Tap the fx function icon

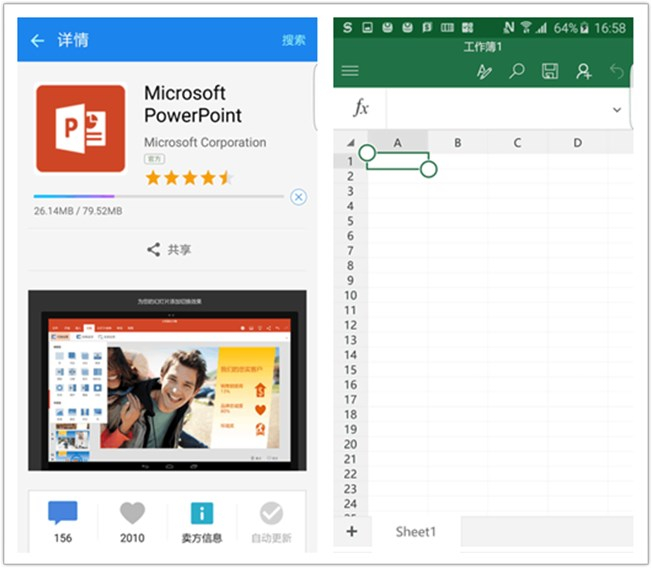point(361,108)
